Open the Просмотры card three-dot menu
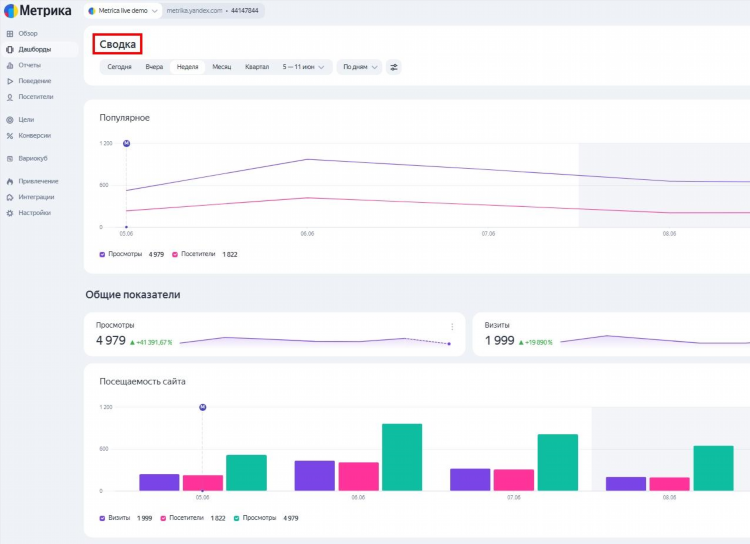The image size is (750, 544). pyautogui.click(x=452, y=327)
